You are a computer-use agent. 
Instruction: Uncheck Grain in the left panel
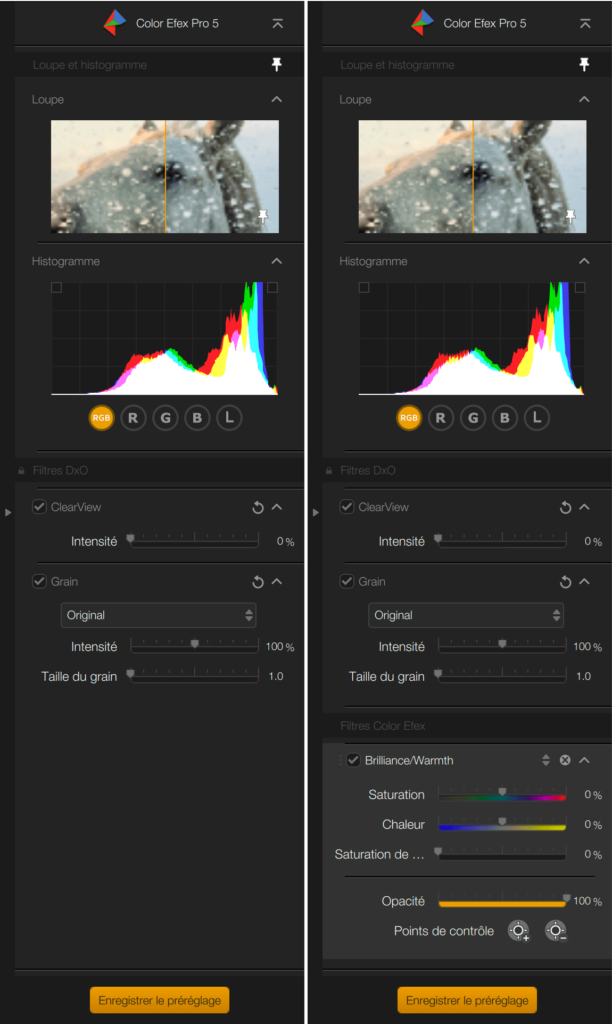pos(39,581)
